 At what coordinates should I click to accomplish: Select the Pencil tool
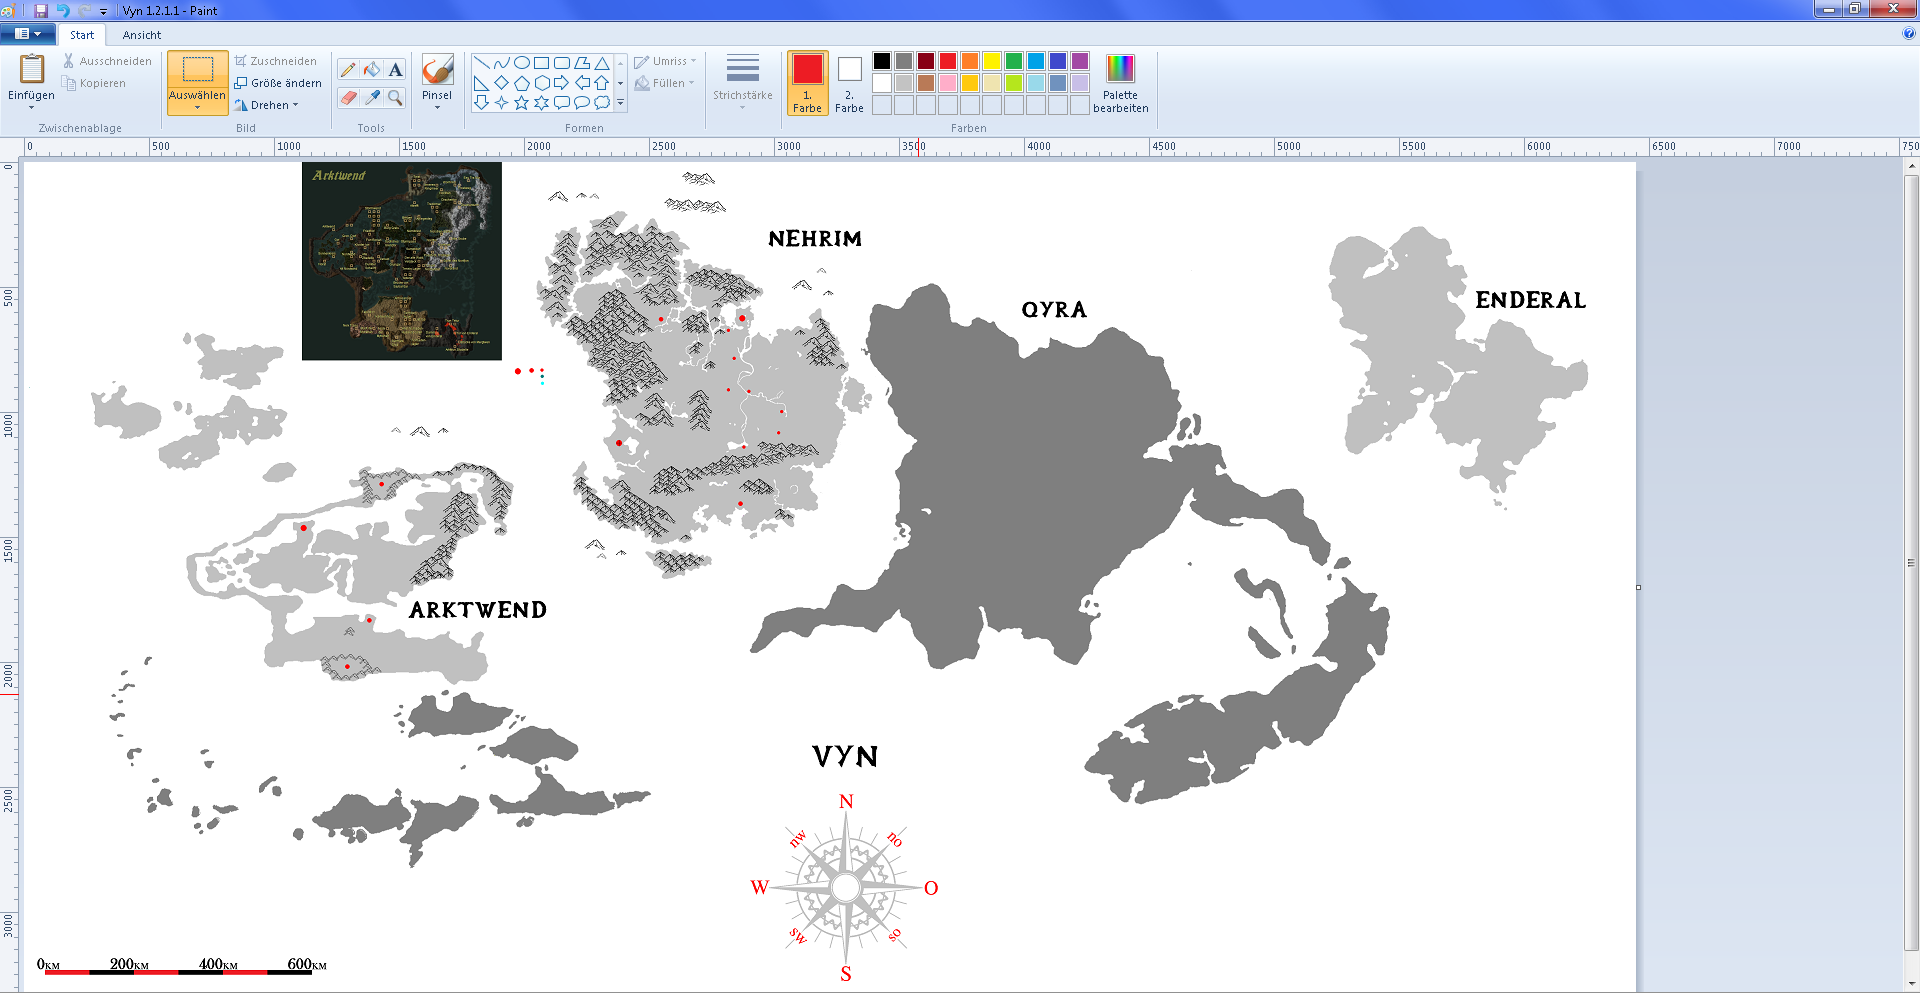[348, 70]
